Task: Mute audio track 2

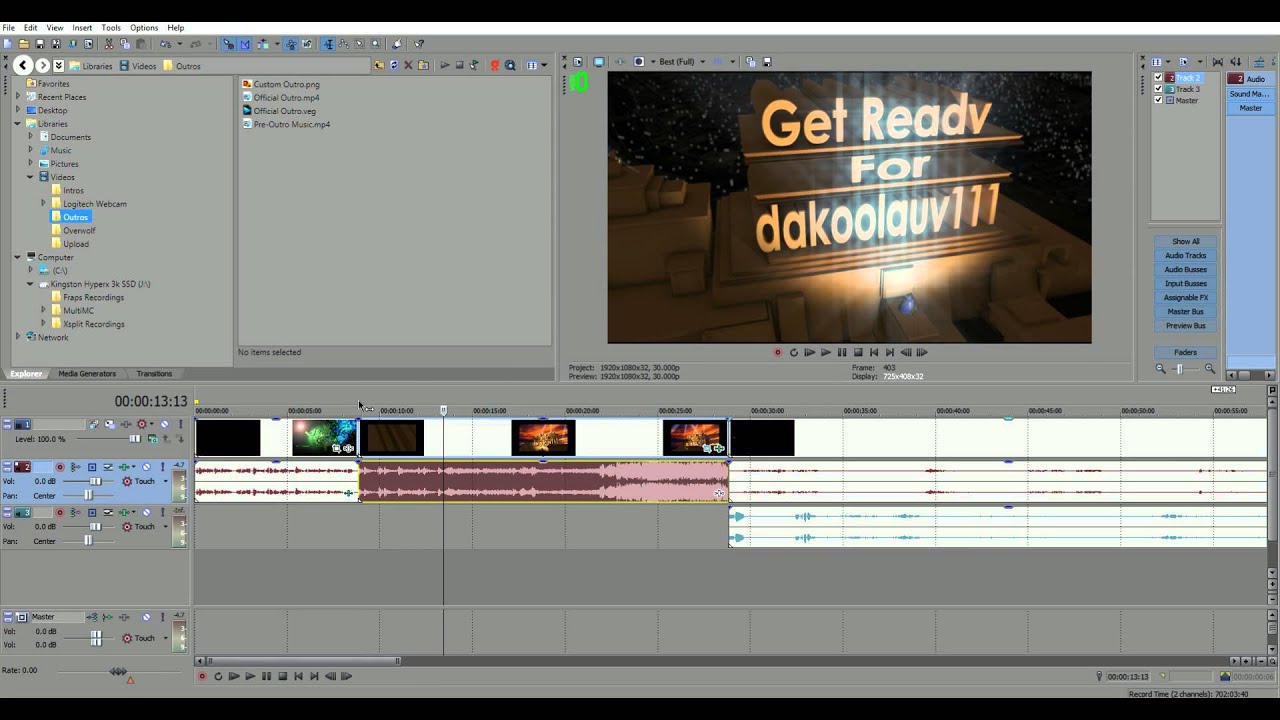Action: pos(146,467)
